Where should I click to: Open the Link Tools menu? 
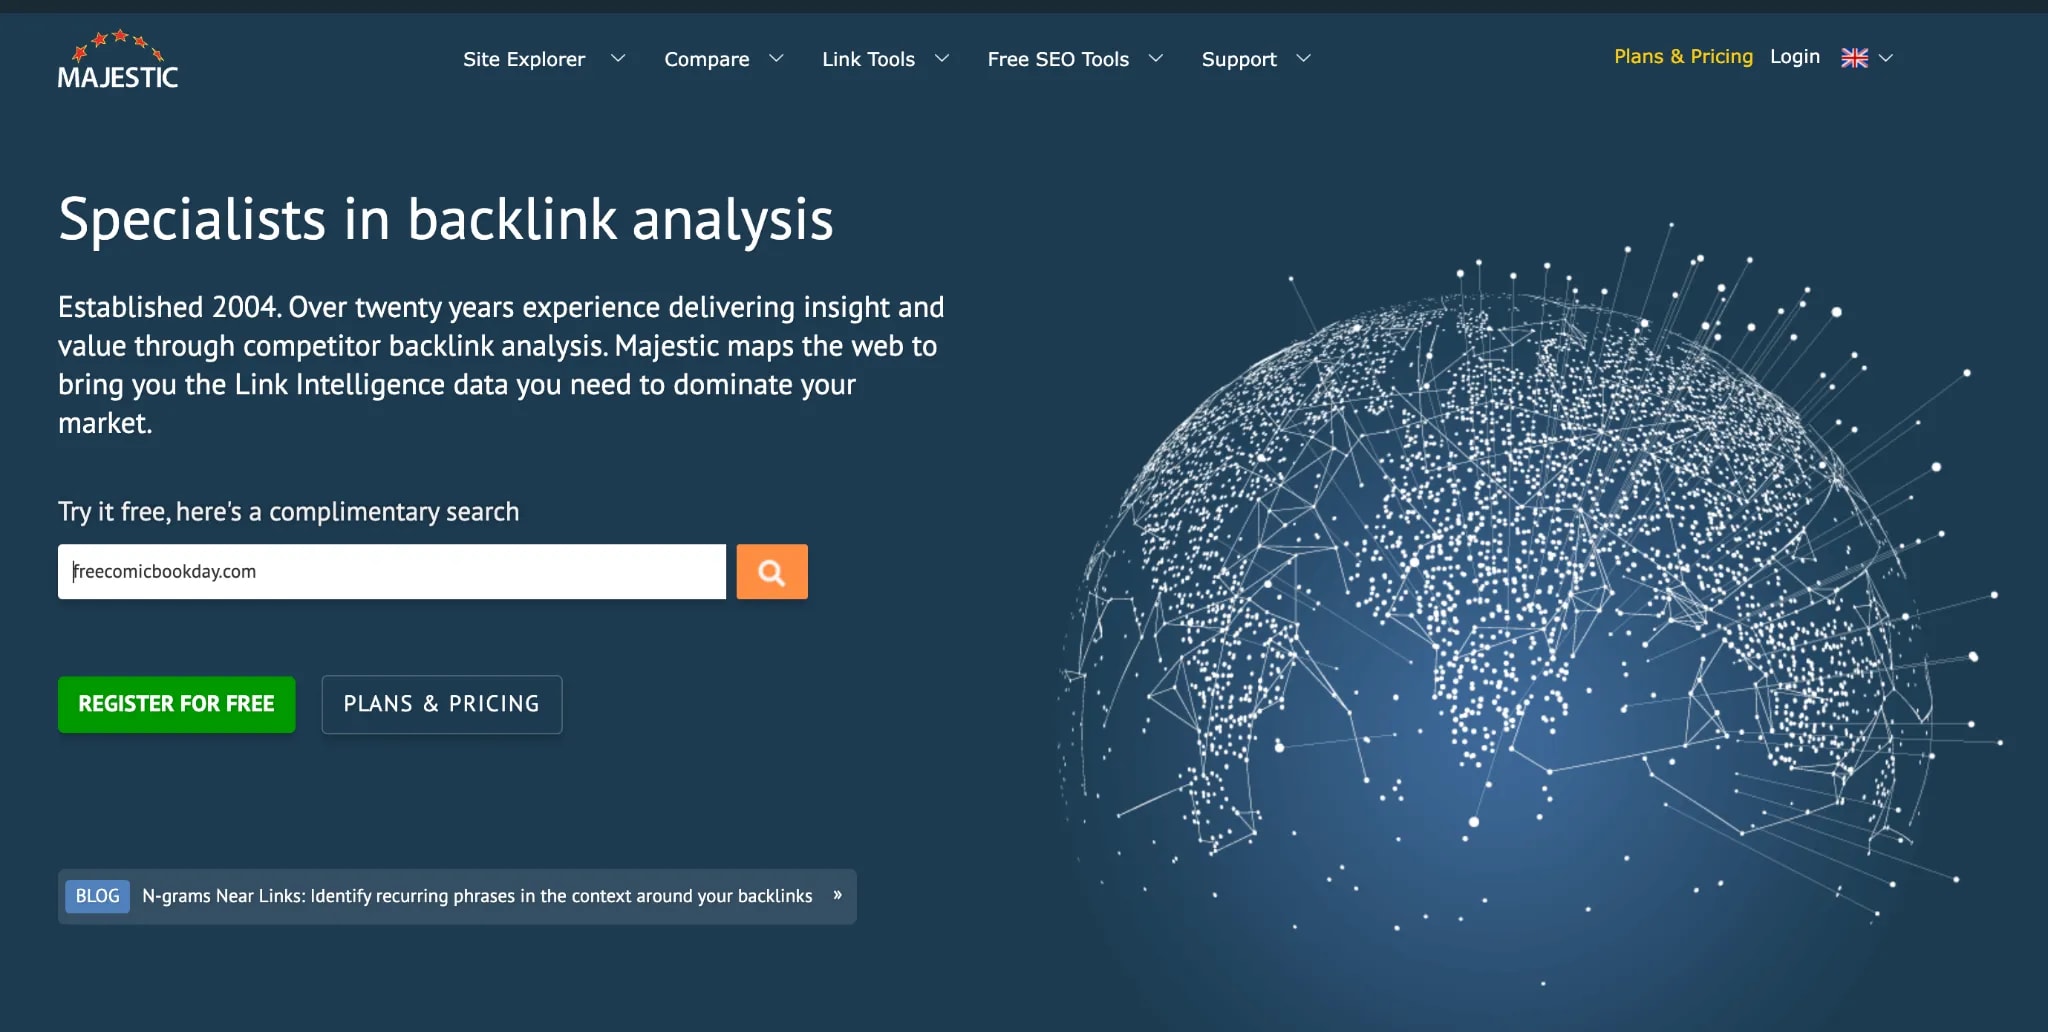868,59
